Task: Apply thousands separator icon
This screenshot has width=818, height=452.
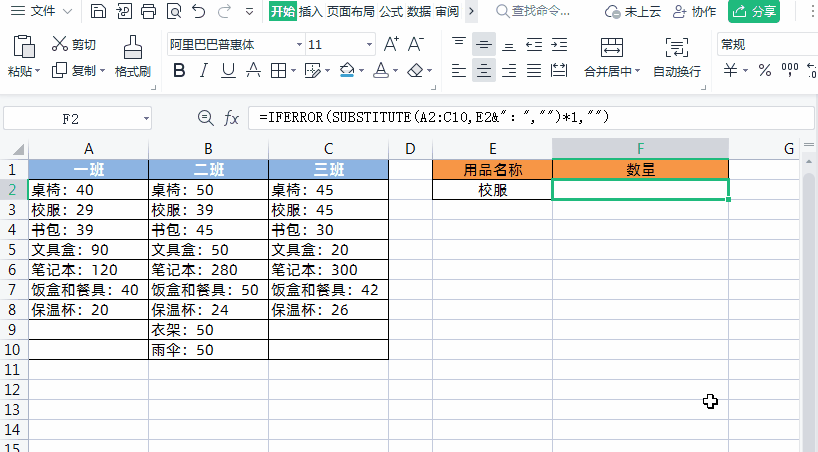Action: 789,70
